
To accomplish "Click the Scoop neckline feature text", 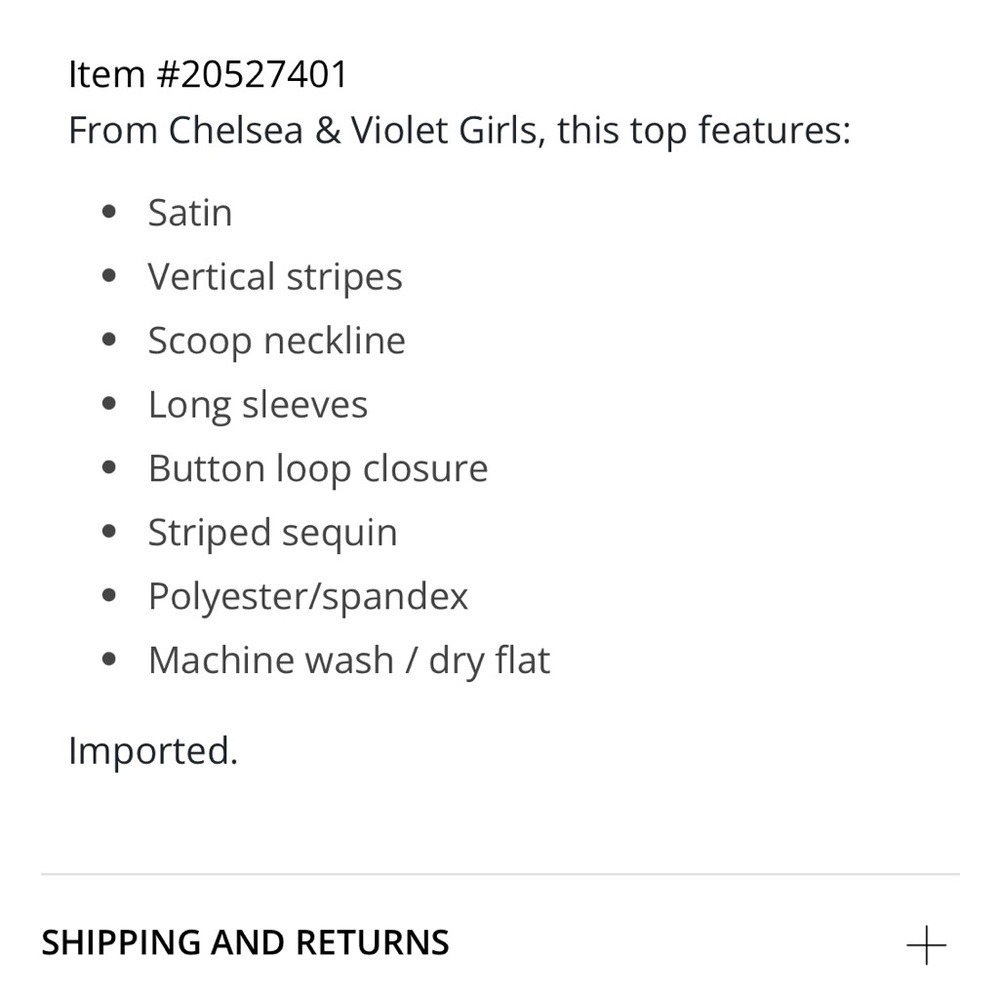I will [x=276, y=341].
